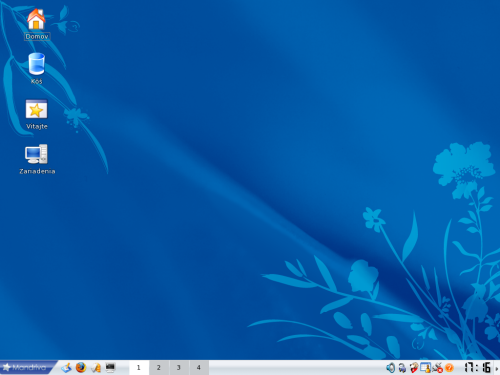The width and height of the screenshot is (500, 375).
Task: Launch Firefox from the panel
Action: click(x=81, y=368)
